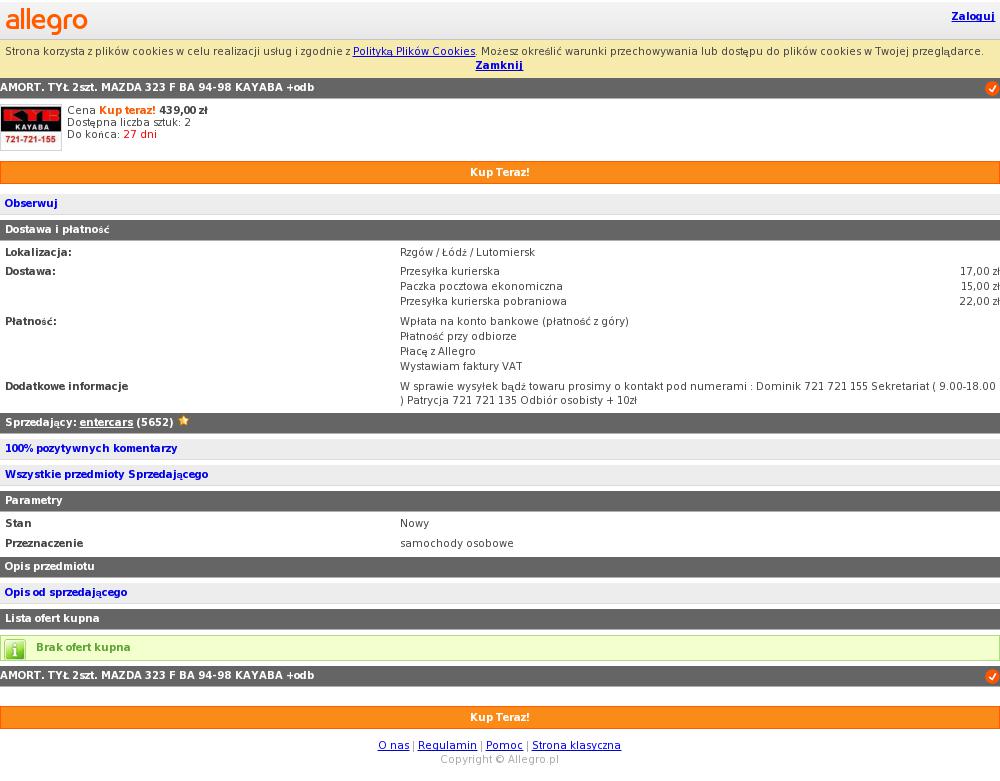Open the Polityką Plików Cookies link
Viewport: 1000px width, 781px height.
414,51
